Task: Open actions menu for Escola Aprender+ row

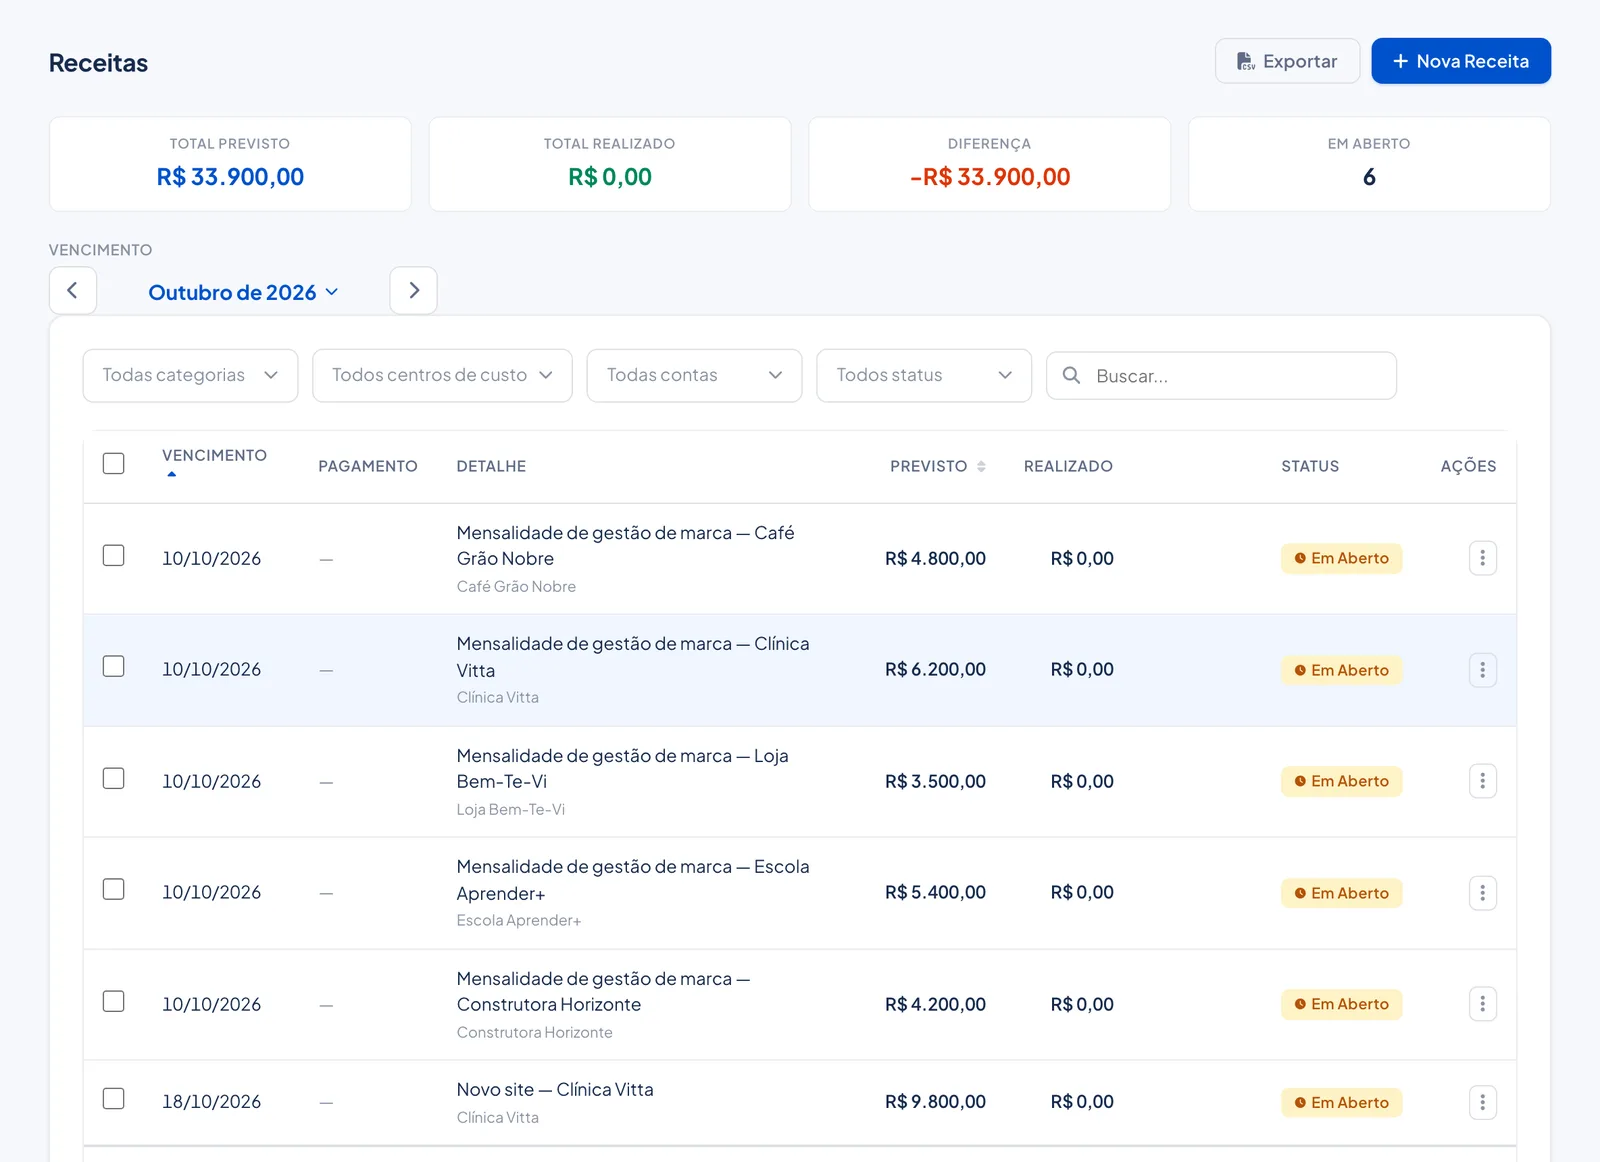Action: (x=1482, y=893)
